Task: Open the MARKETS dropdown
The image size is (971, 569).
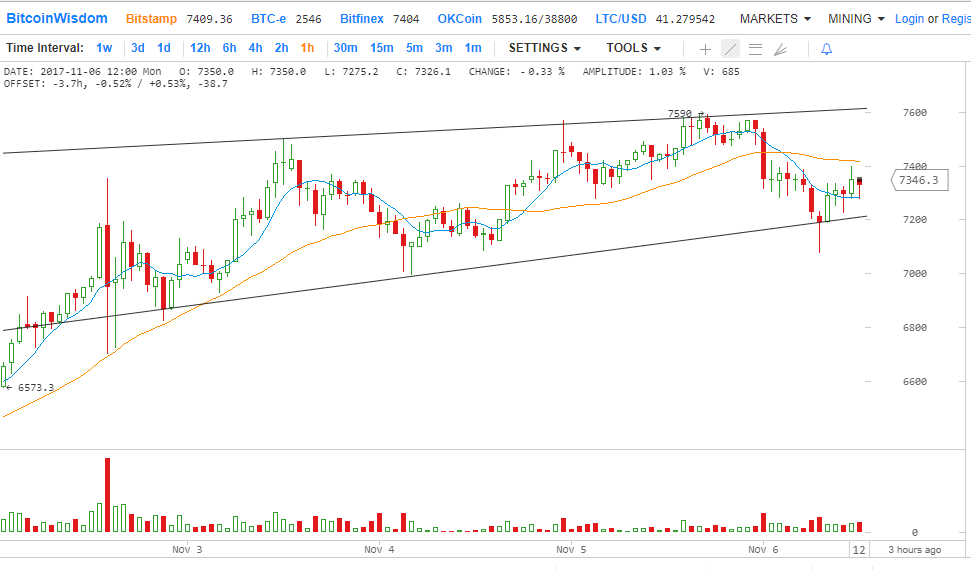Action: point(774,19)
